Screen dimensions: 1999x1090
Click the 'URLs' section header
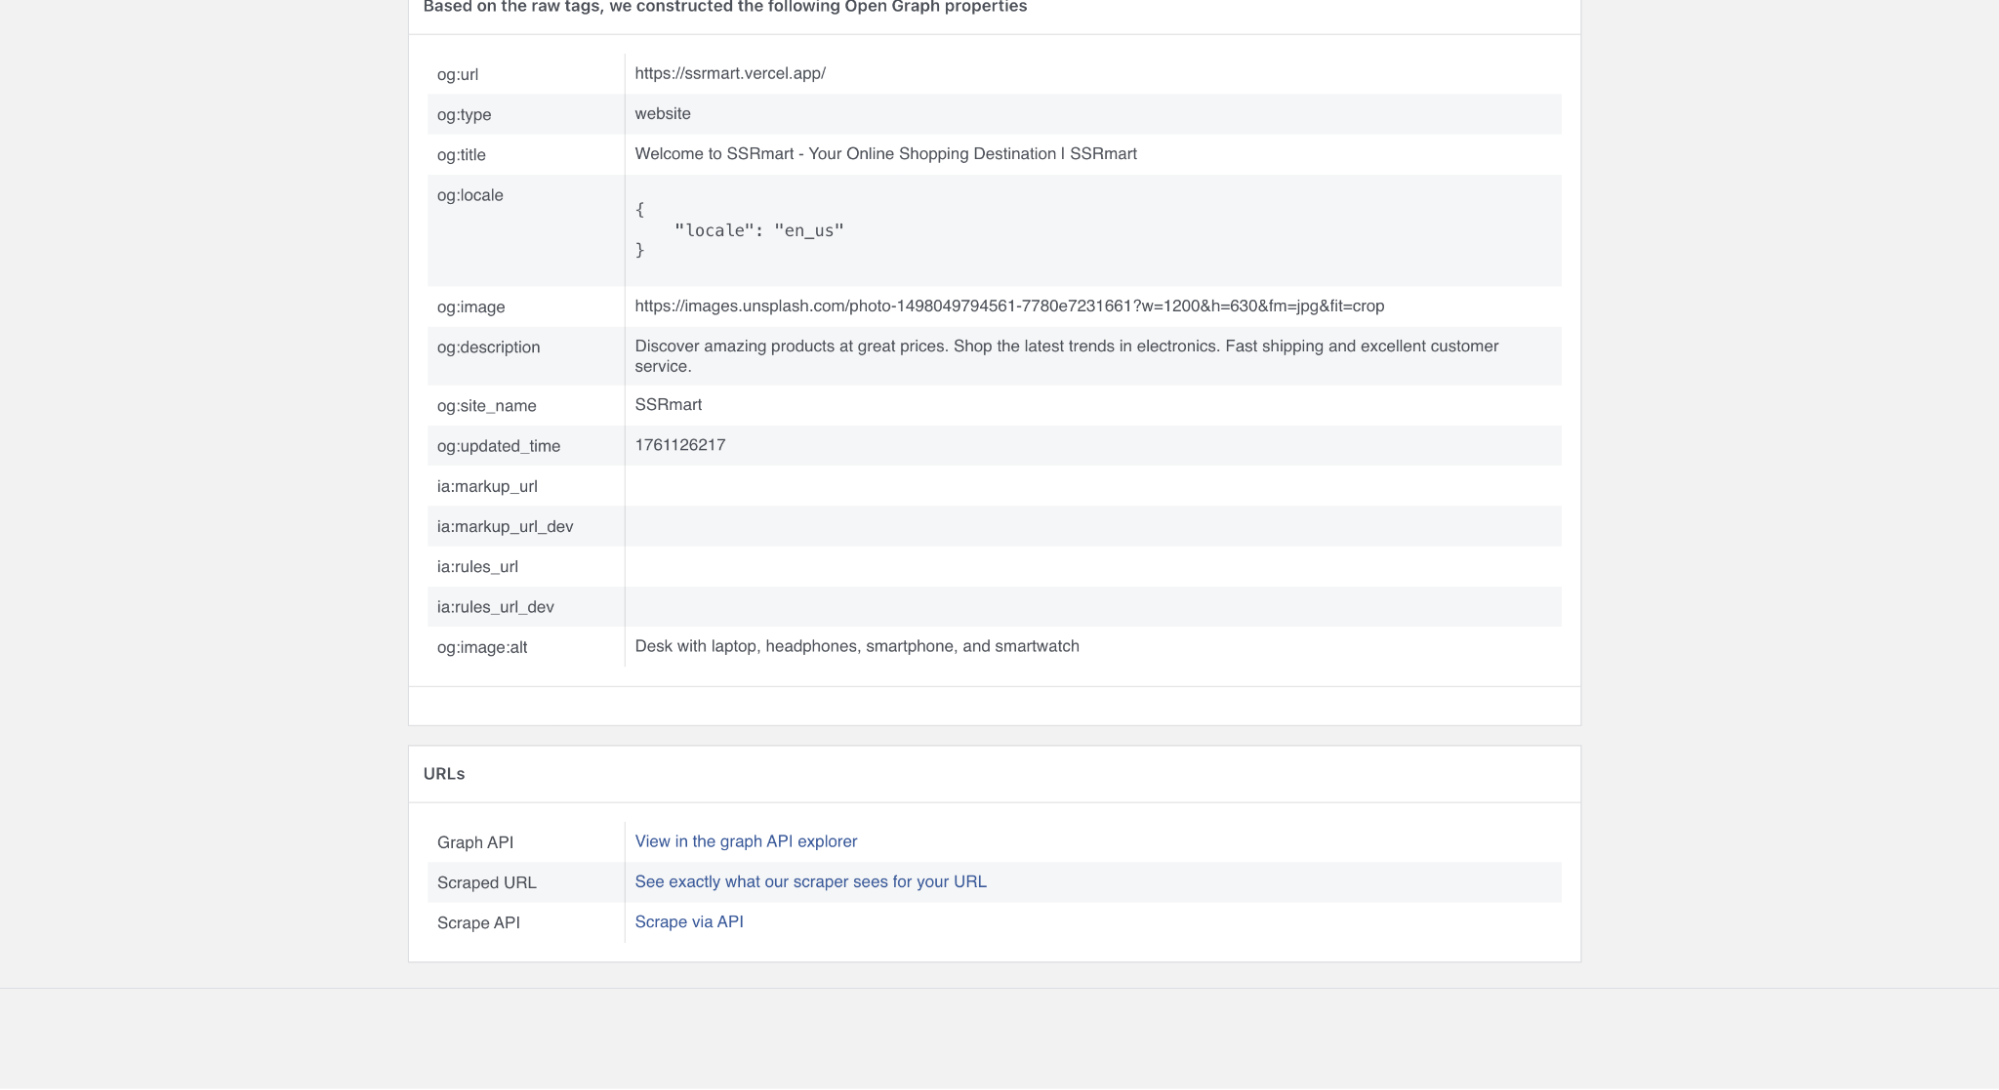click(x=444, y=774)
